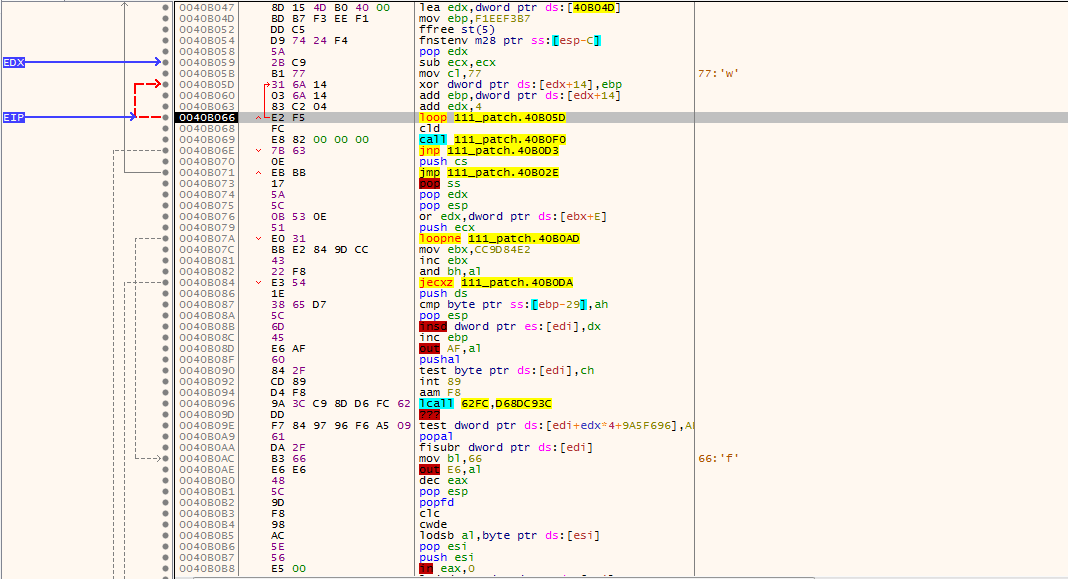Click the xor dword ptr ds:[edx+14],ebp instruction
This screenshot has width=1068, height=579.
click(x=520, y=84)
